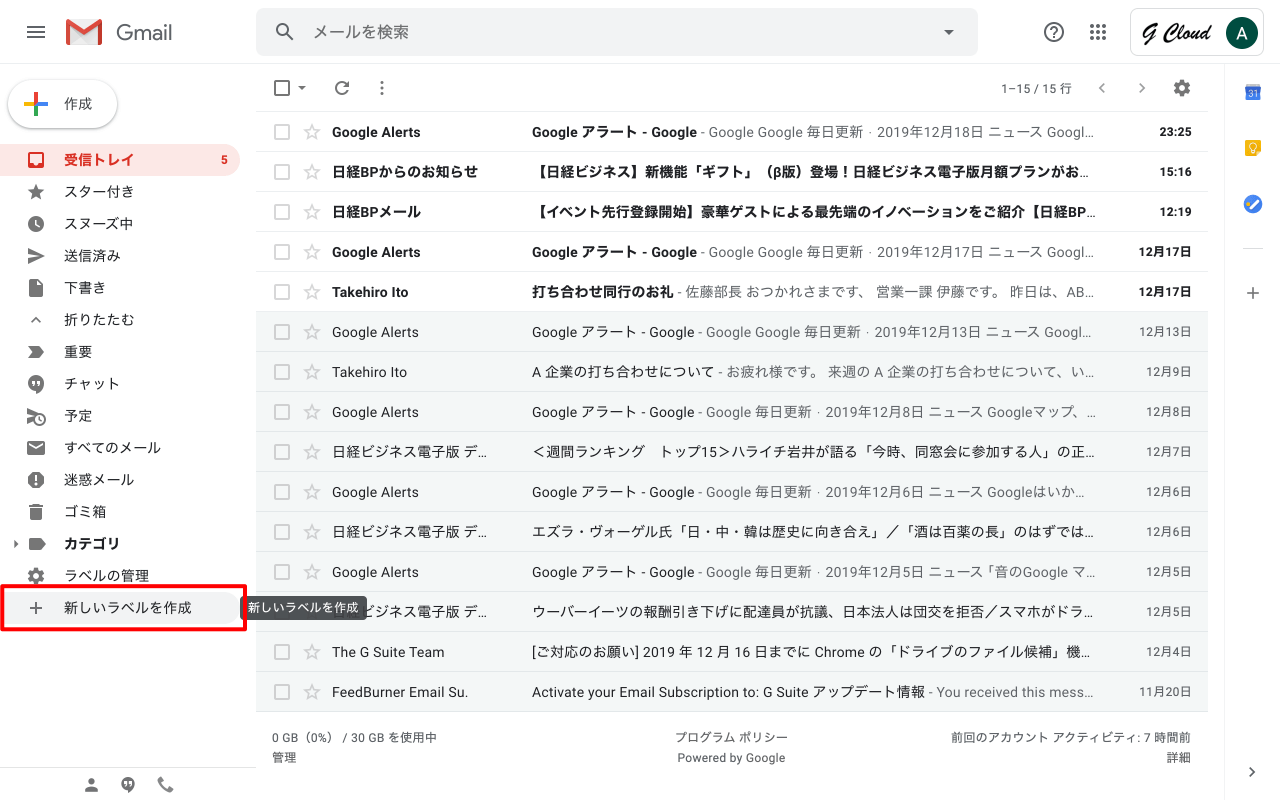Open the select dropdown arrow

point(302,88)
